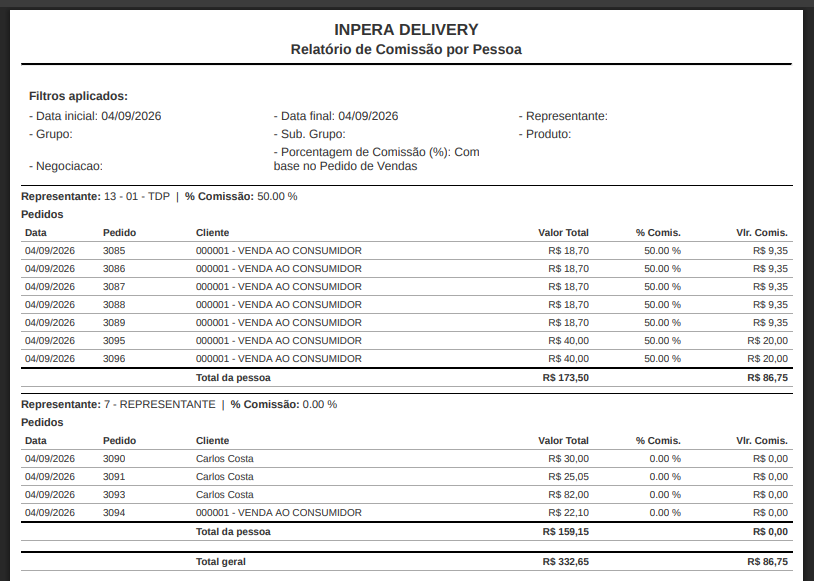Click the 'Sub. Grupo:' filter label
Image resolution: width=814 pixels, height=581 pixels.
tap(309, 134)
